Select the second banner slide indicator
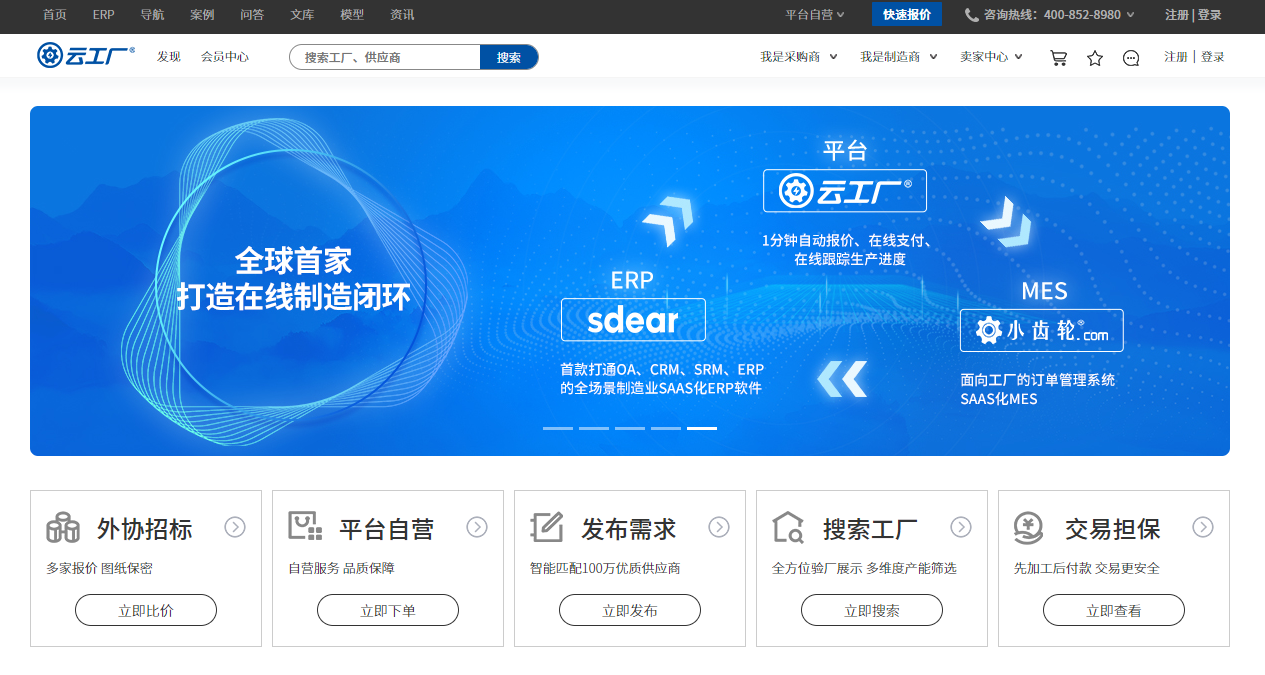 (594, 428)
